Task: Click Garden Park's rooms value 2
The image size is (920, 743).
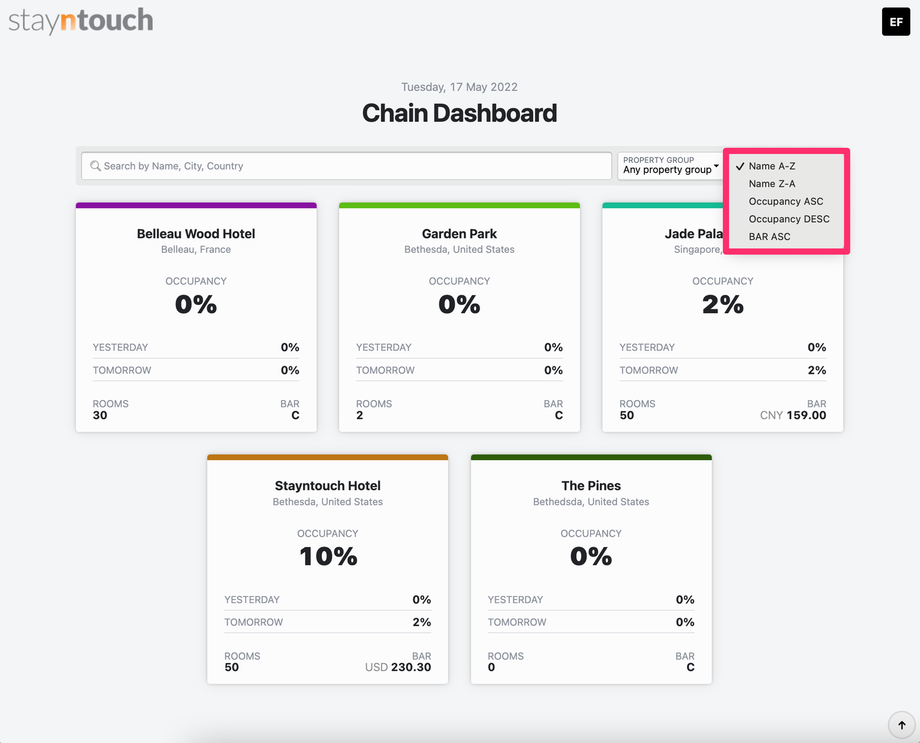Action: pyautogui.click(x=360, y=416)
